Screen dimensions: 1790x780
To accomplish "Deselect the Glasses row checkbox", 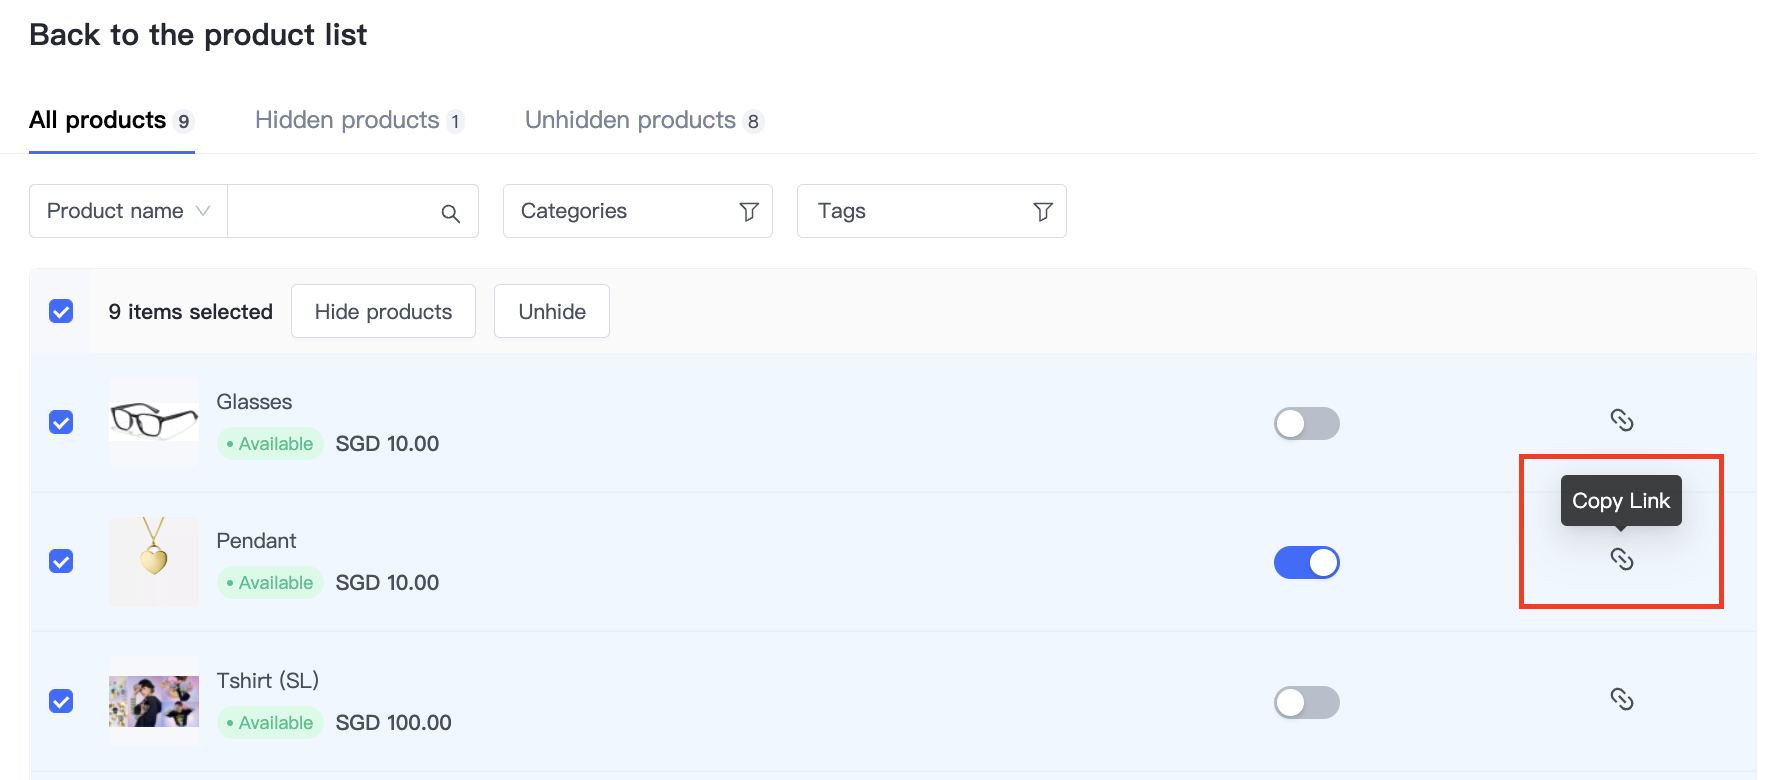I will tap(61, 422).
